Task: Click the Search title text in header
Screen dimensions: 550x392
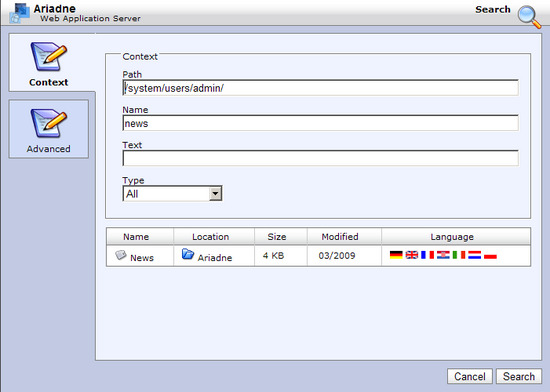Action: click(x=492, y=9)
